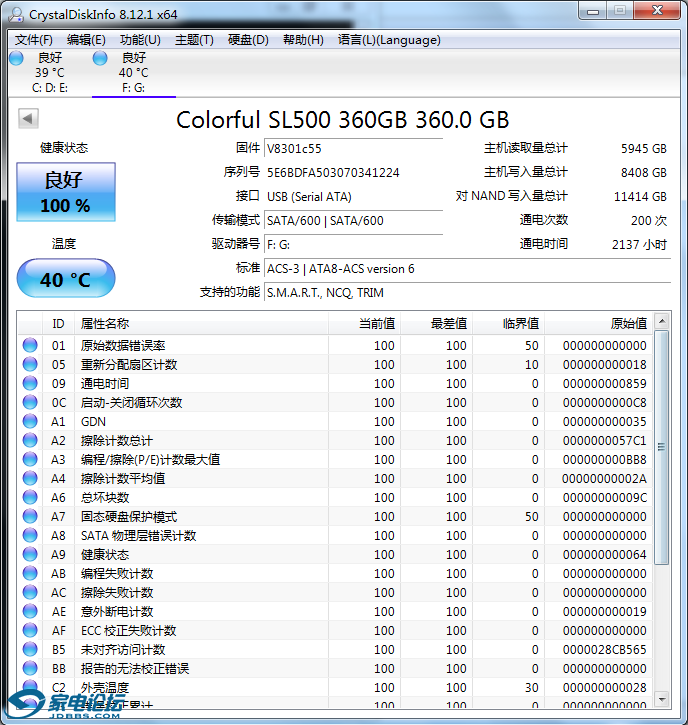
Task: Click the CrystalDiskInfo title bar app icon
Action: [16, 14]
